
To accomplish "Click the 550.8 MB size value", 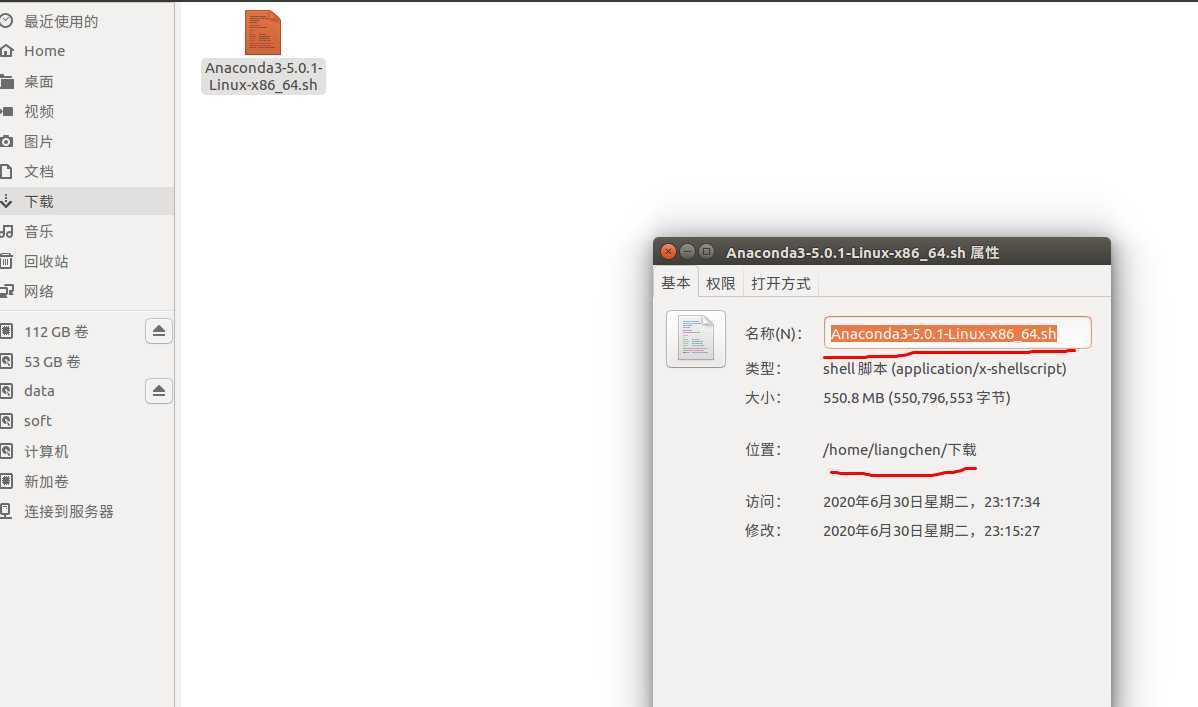I will pos(917,397).
